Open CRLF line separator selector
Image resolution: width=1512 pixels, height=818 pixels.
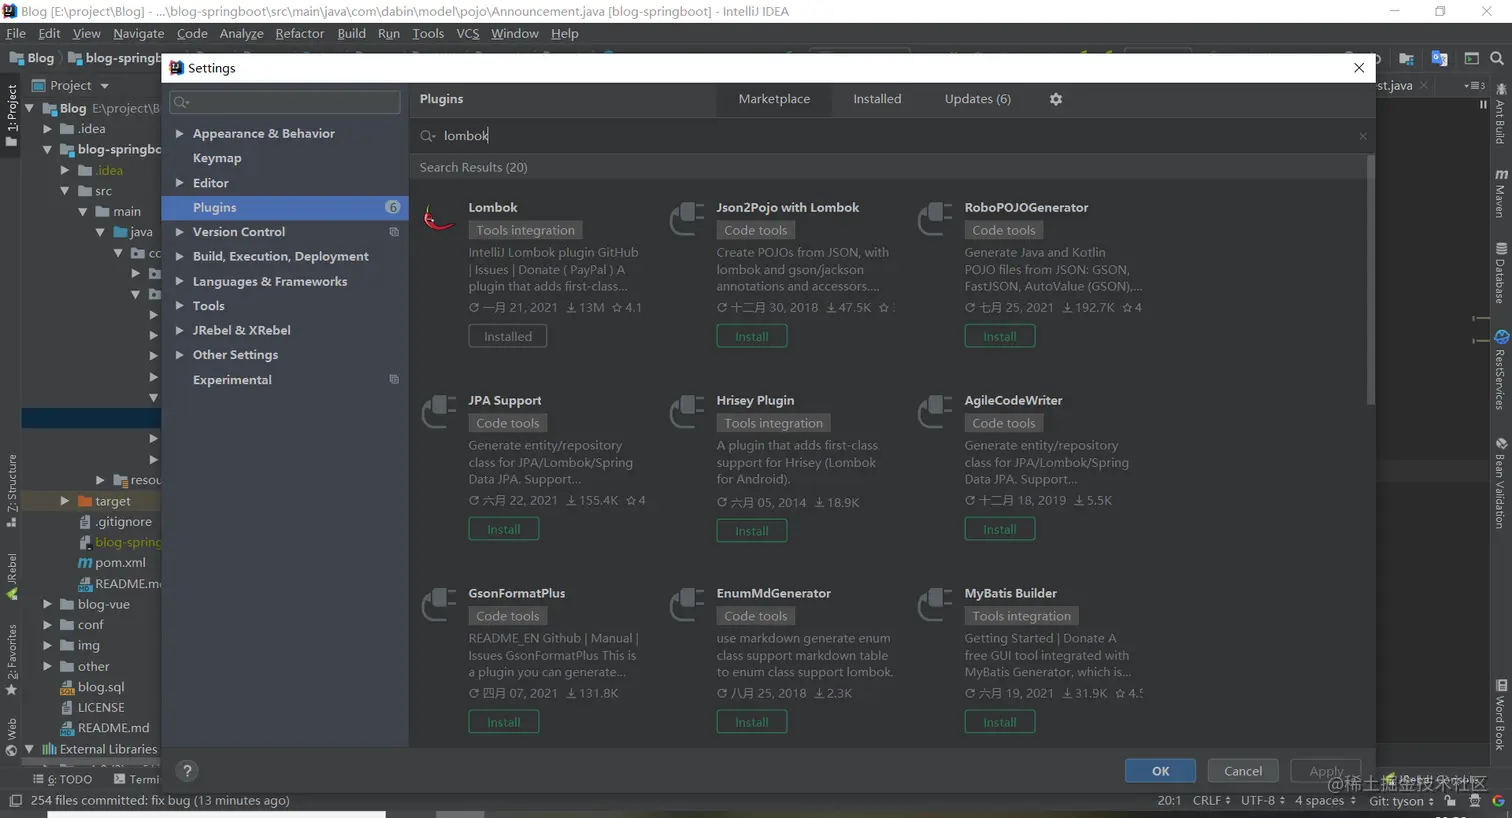tap(1211, 801)
